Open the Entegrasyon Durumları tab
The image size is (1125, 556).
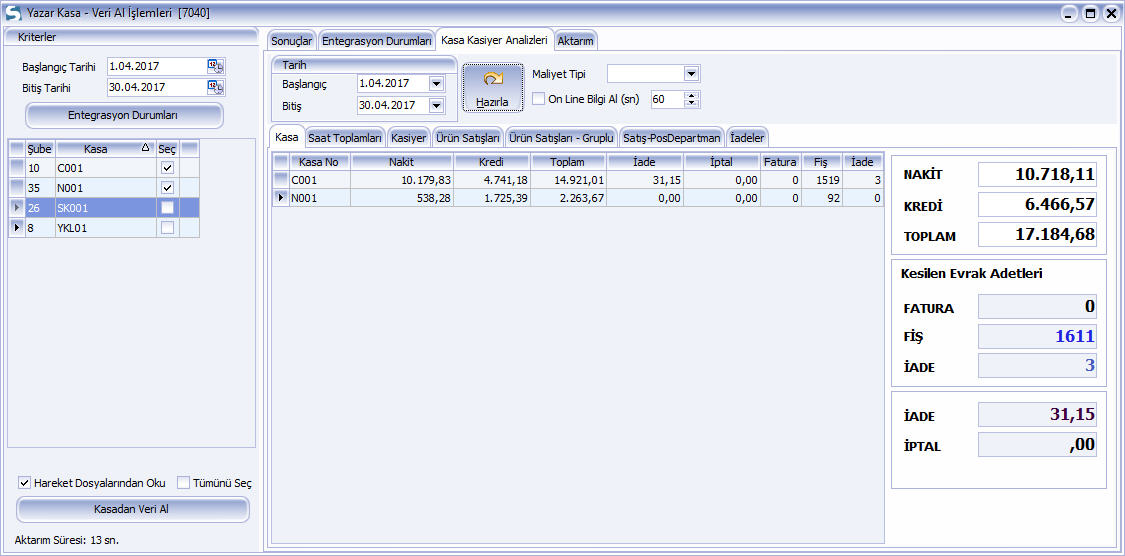tap(376, 40)
